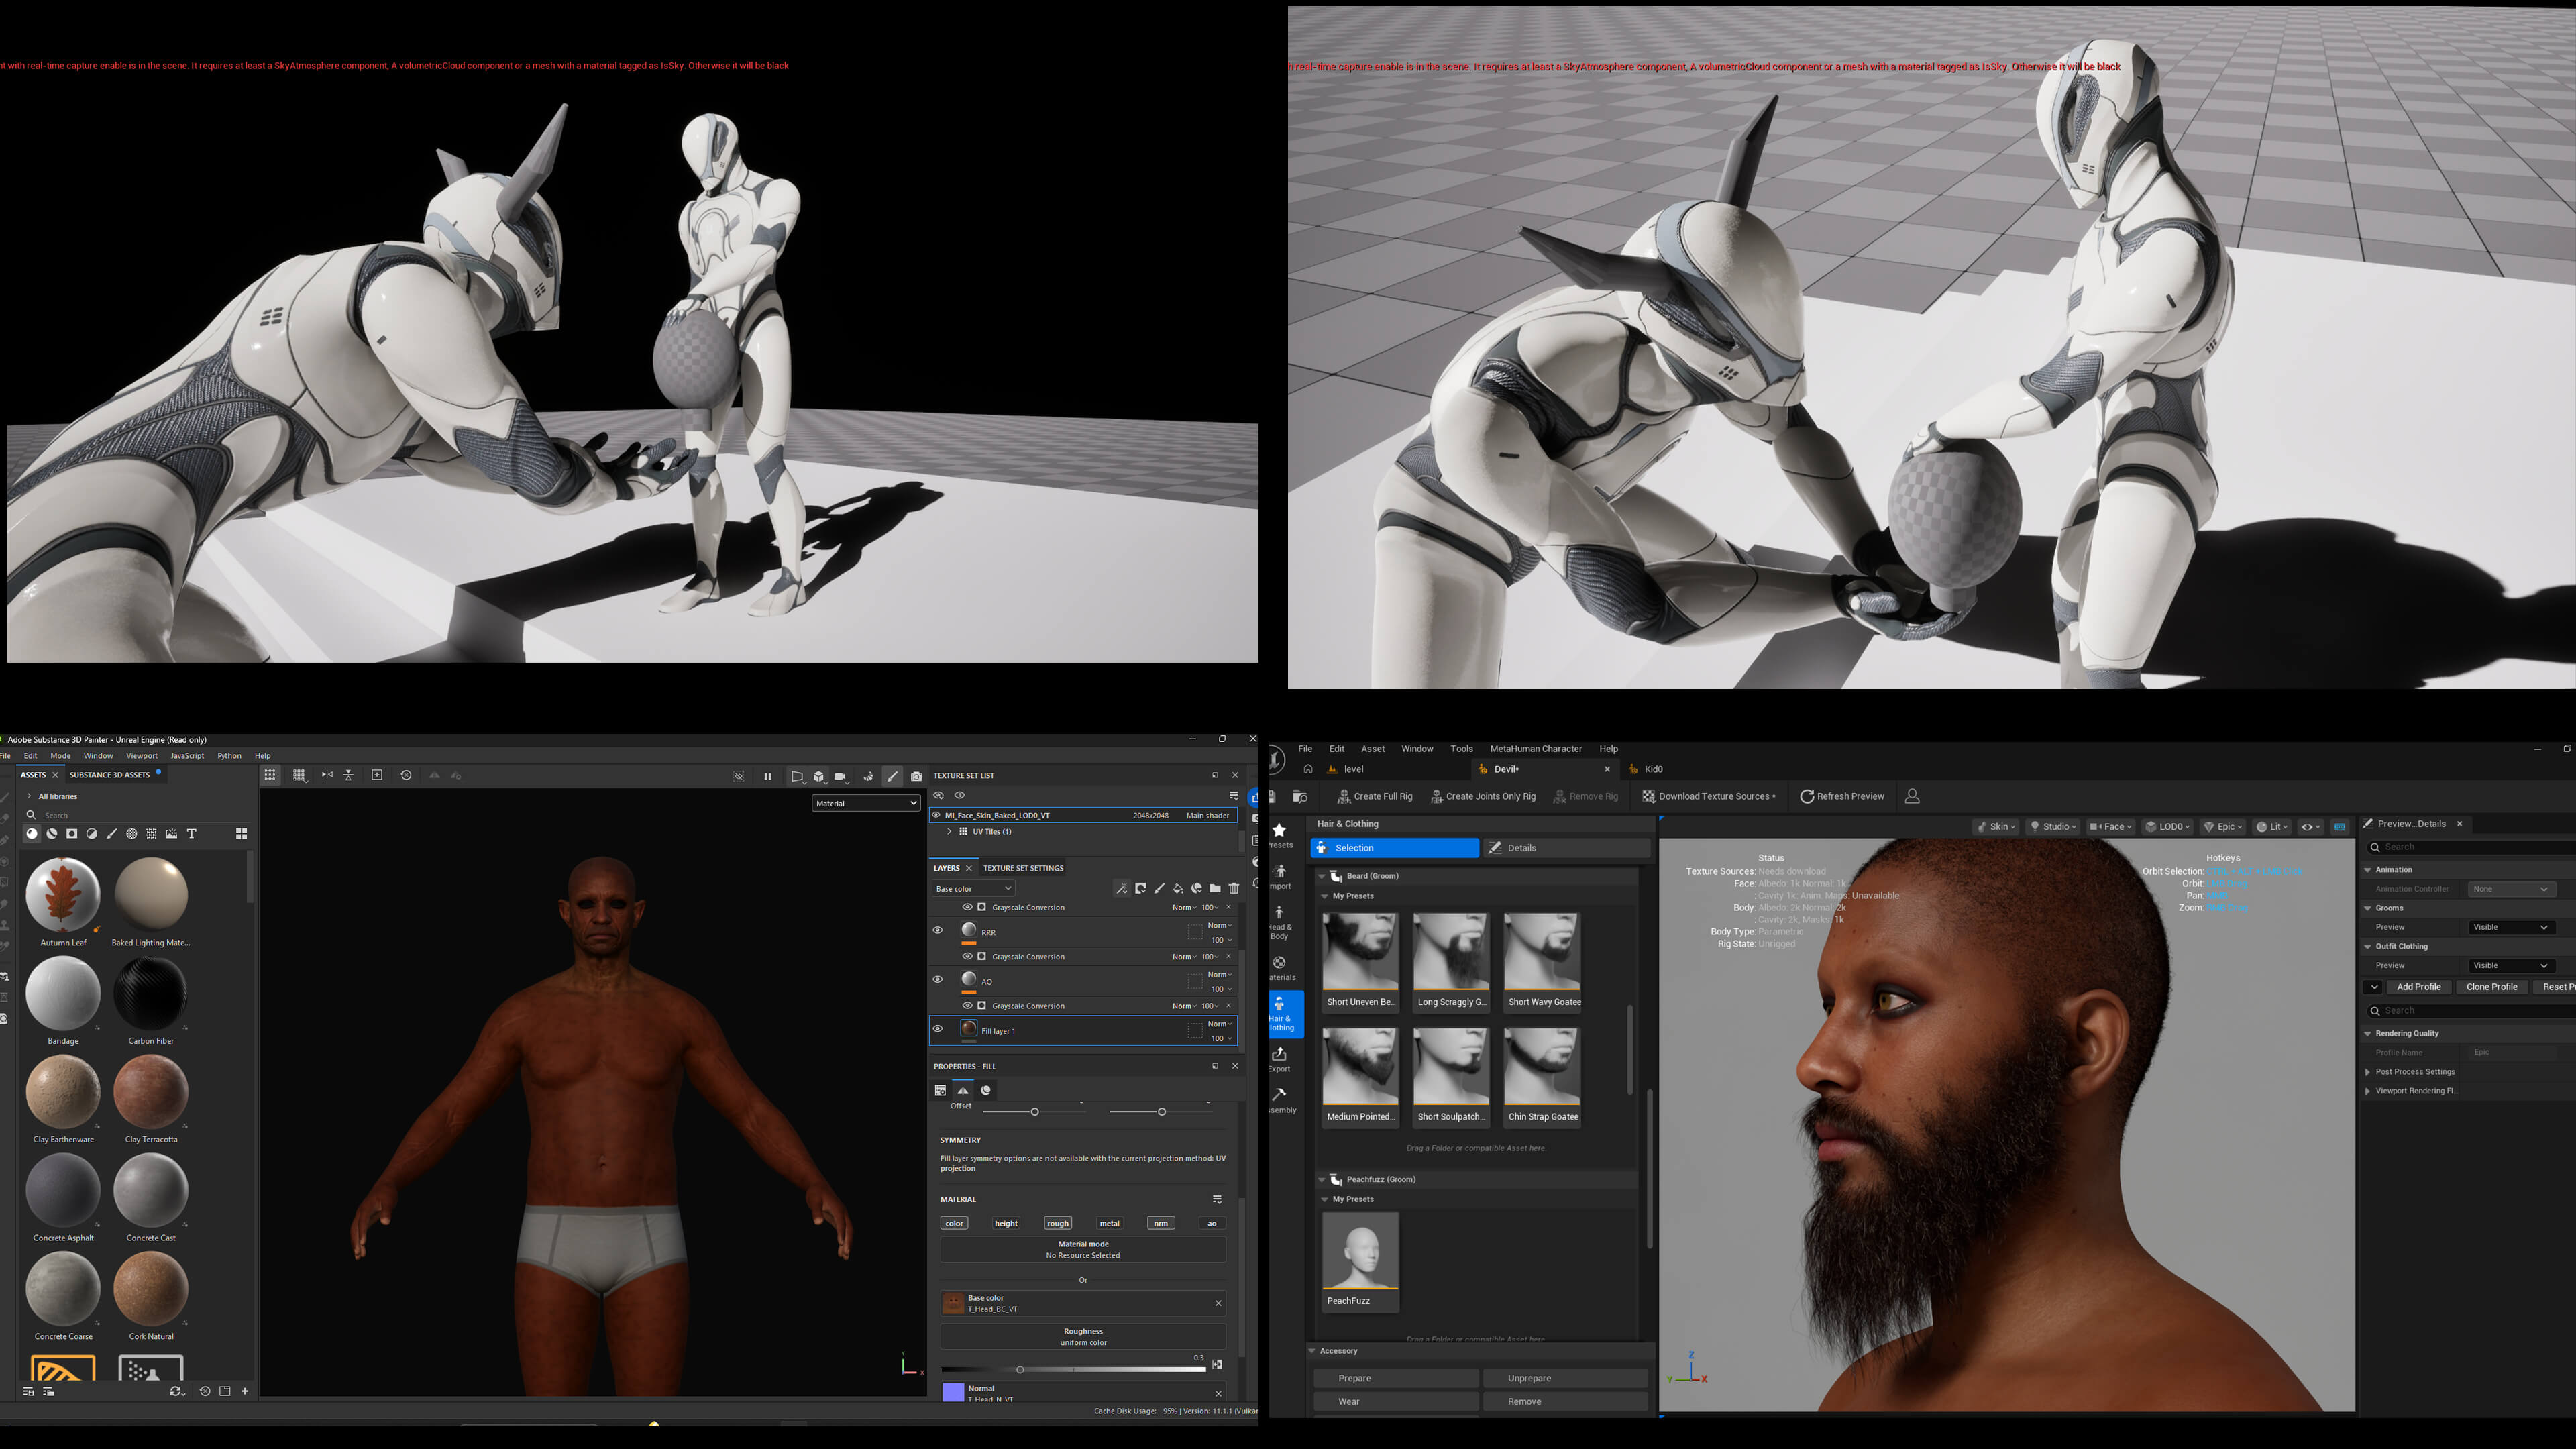Image resolution: width=2576 pixels, height=1449 pixels.
Task: Toggle visibility of AO layer
Action: tap(937, 980)
